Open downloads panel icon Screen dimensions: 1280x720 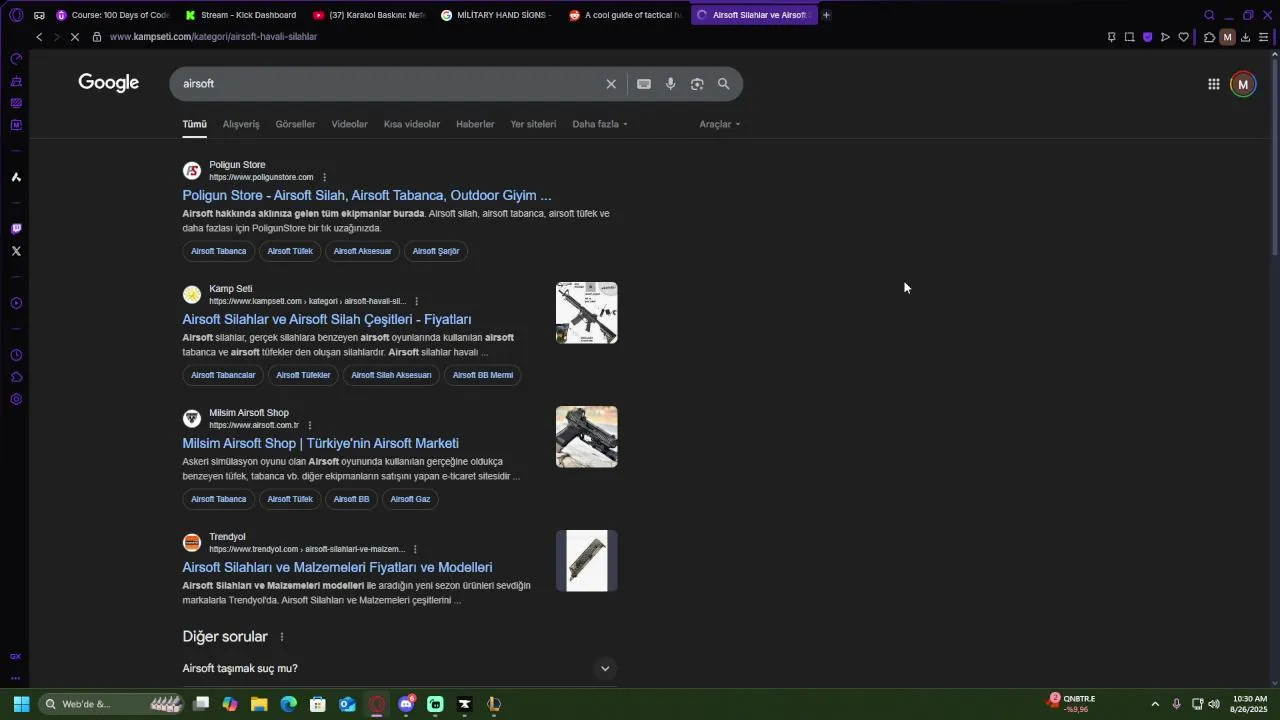click(x=1245, y=37)
